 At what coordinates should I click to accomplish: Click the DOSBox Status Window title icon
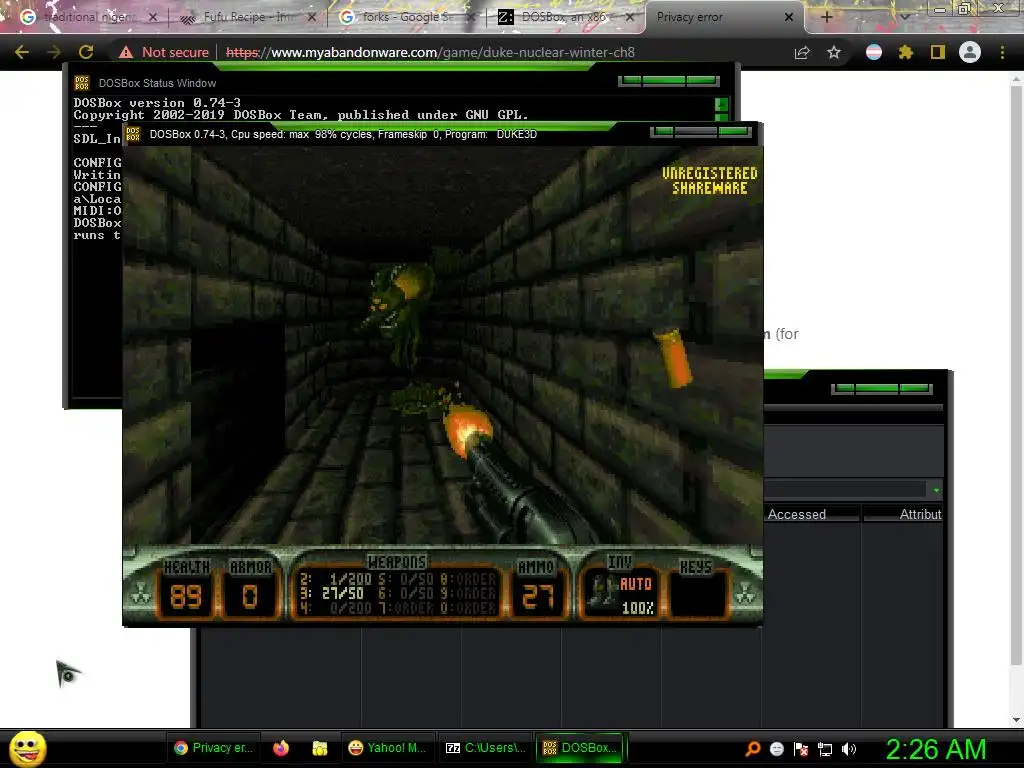(x=82, y=83)
